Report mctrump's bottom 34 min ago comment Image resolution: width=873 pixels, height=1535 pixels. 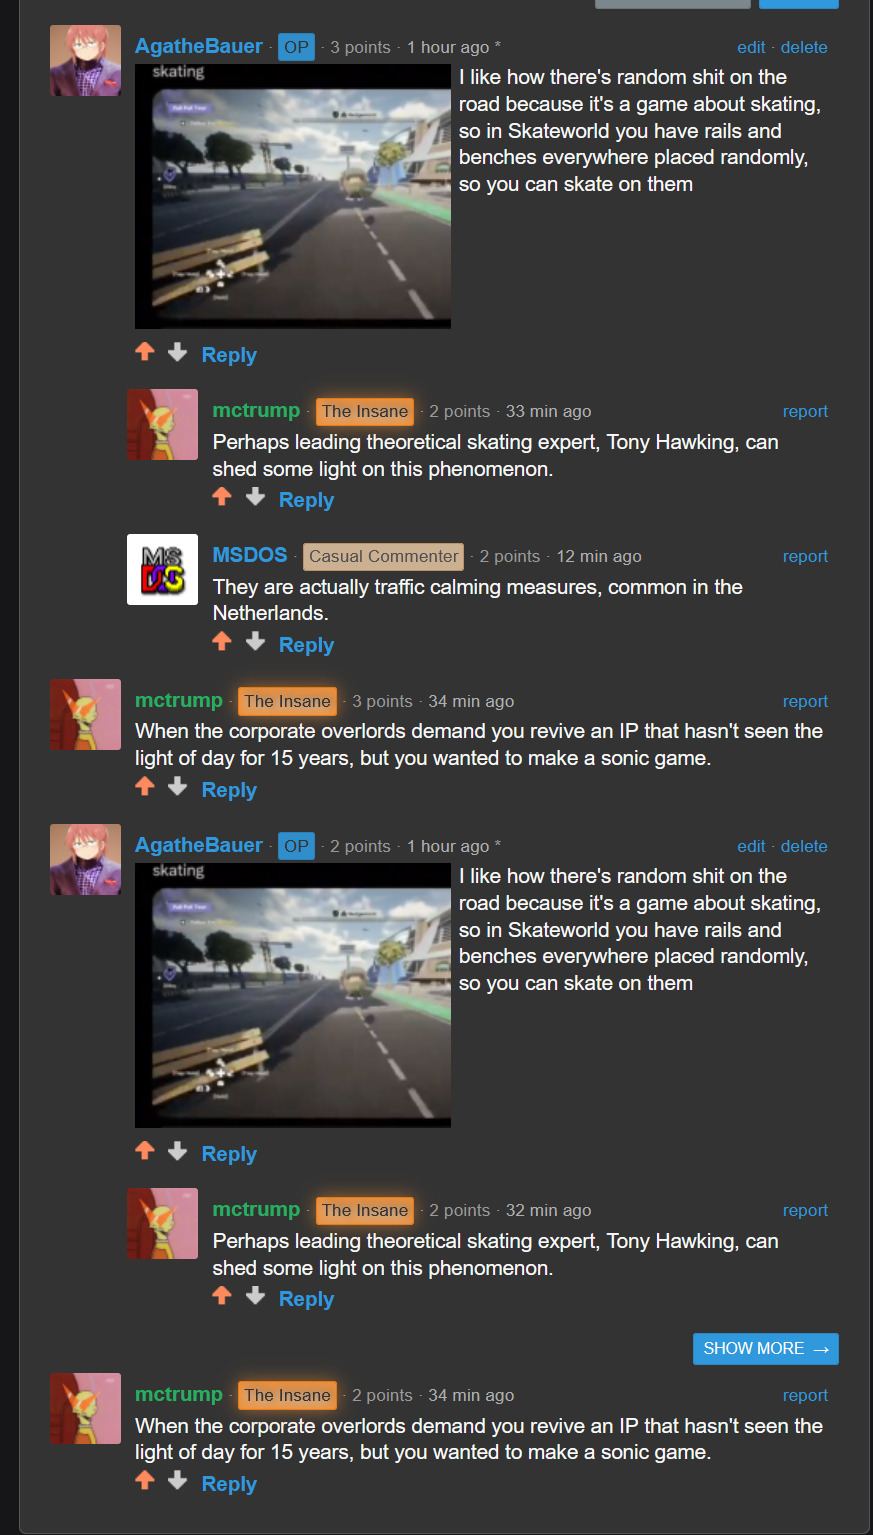pyautogui.click(x=805, y=1395)
